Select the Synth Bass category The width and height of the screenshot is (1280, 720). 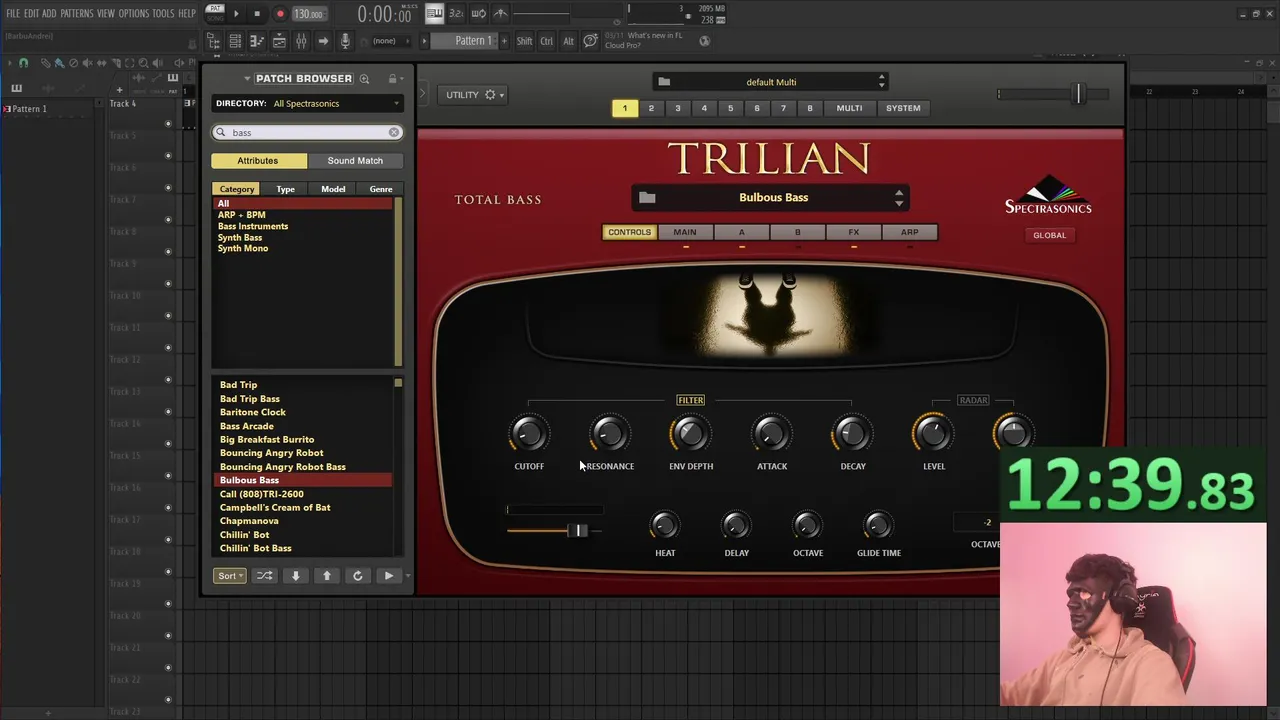[x=240, y=237]
